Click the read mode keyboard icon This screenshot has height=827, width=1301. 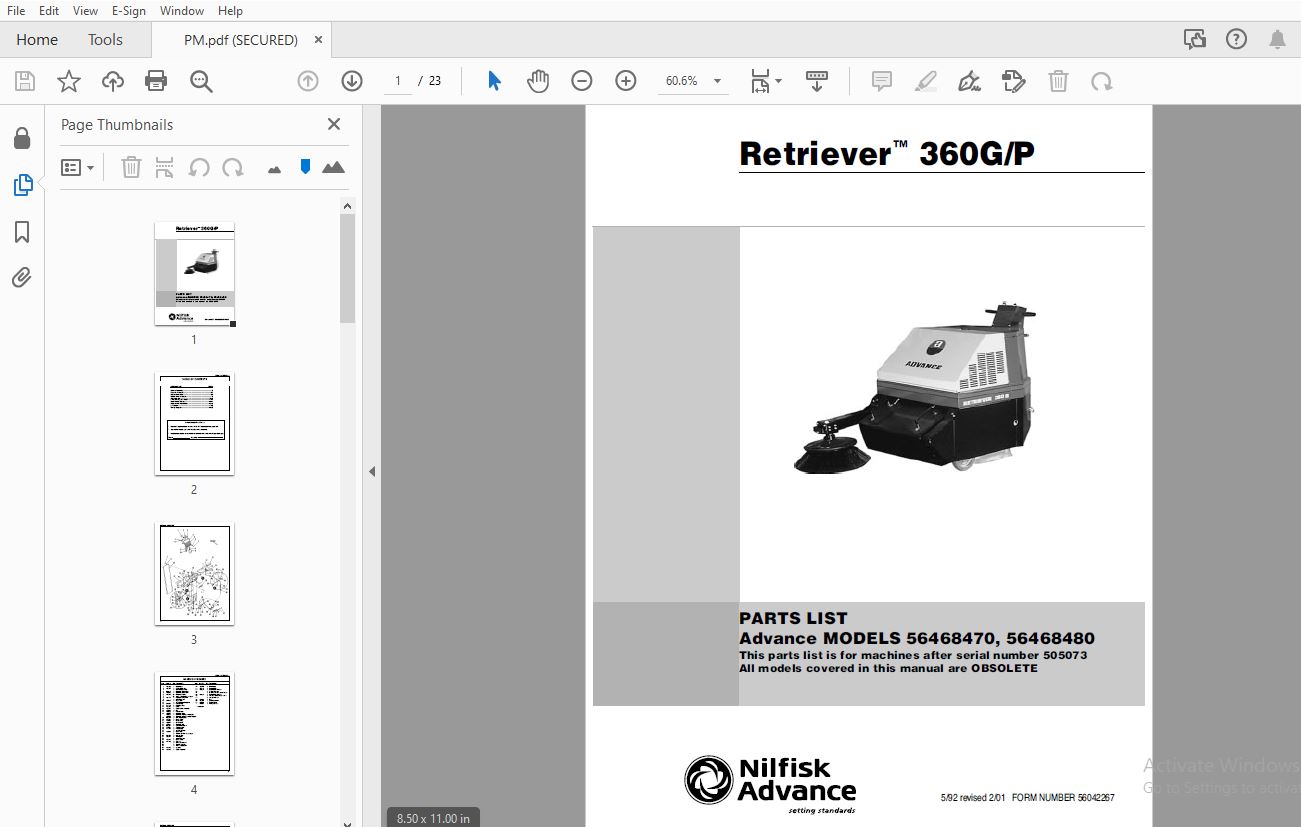tap(817, 81)
